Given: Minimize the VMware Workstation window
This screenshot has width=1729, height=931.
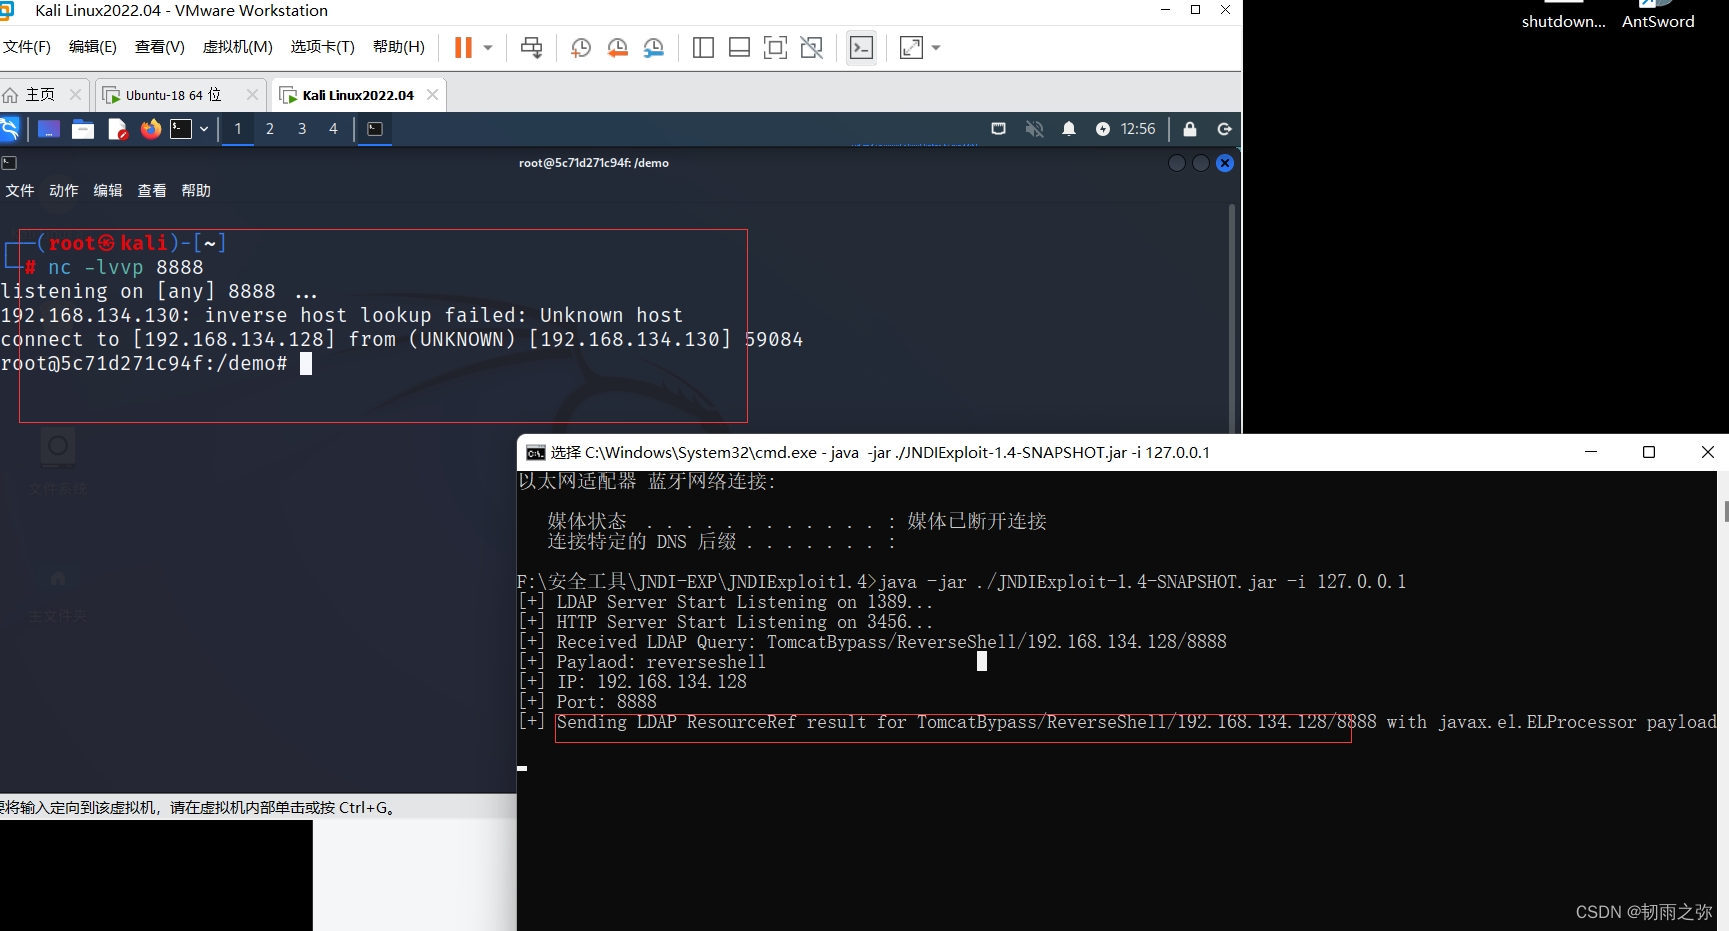Looking at the screenshot, I should click(1165, 10).
